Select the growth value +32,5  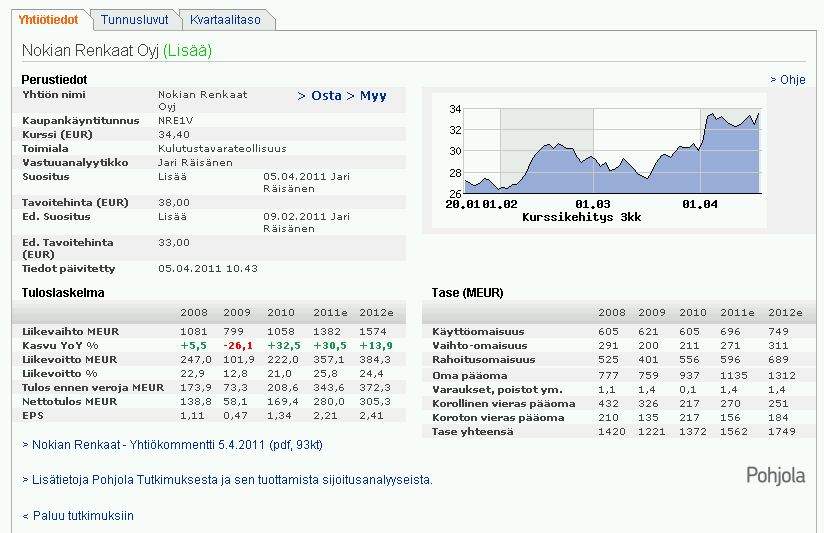click(x=284, y=346)
